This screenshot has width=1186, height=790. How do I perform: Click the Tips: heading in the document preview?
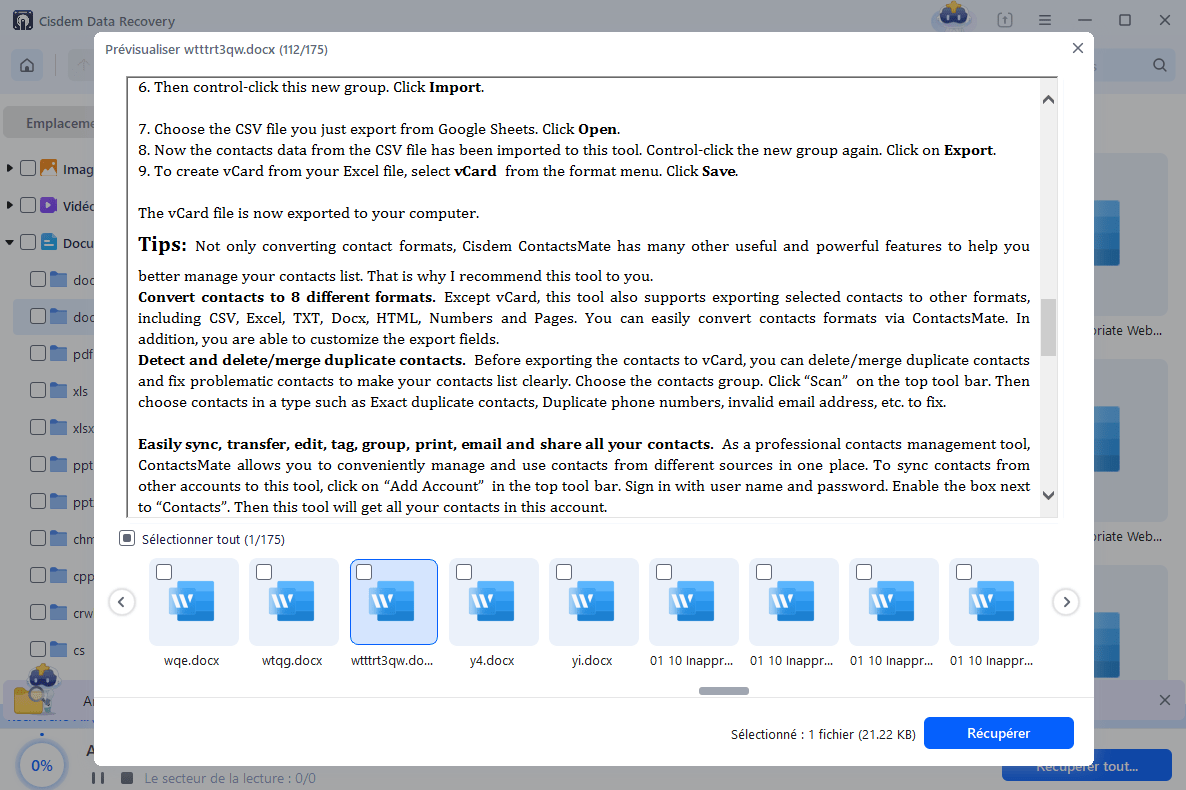pyautogui.click(x=162, y=244)
